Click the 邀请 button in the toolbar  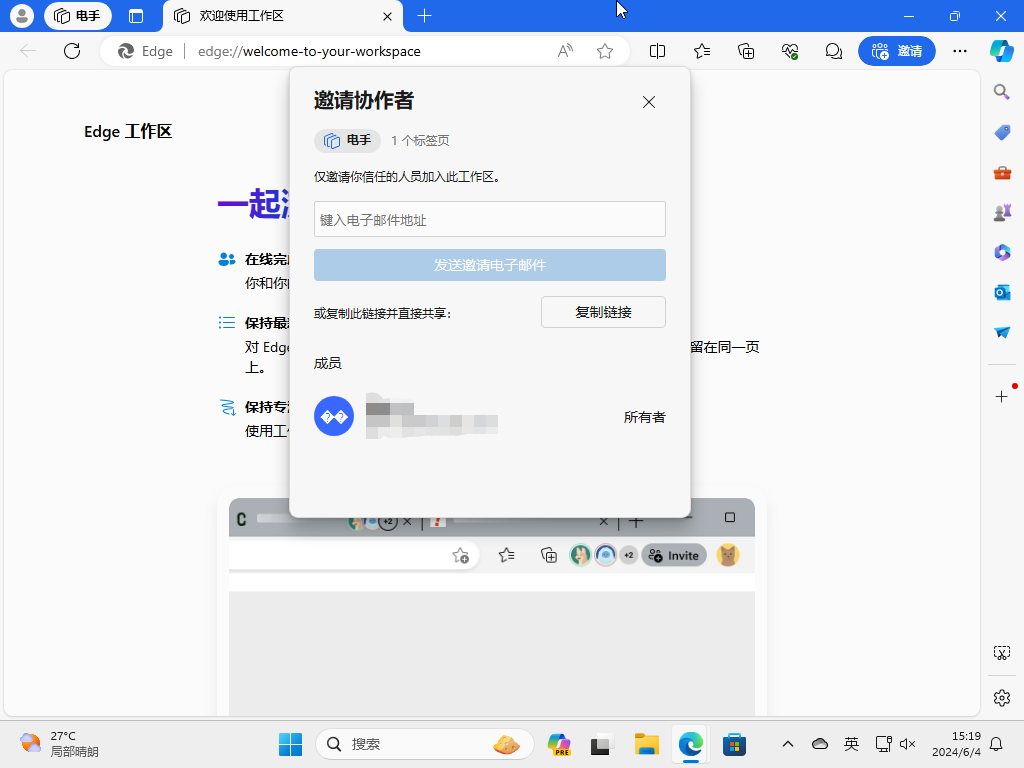click(897, 51)
